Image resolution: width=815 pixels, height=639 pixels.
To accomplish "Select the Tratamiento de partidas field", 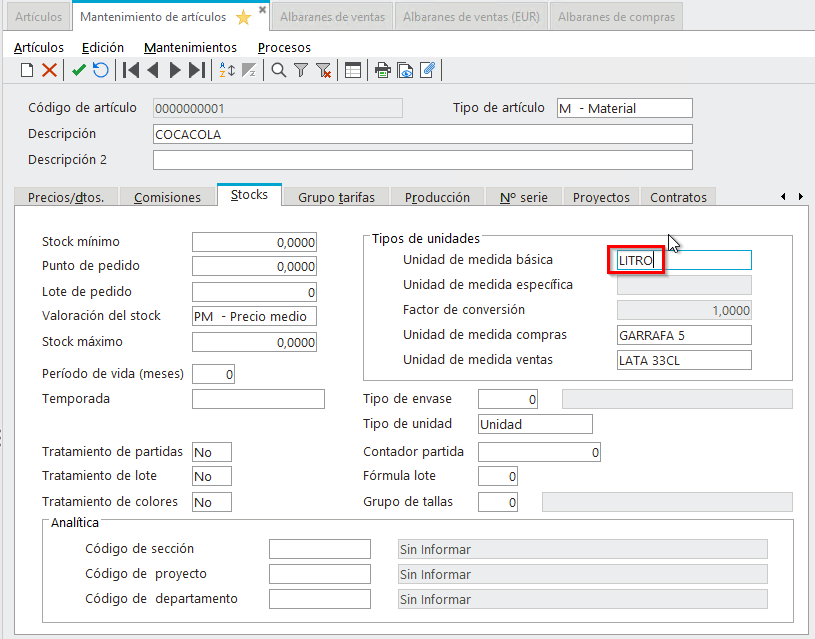I will tap(212, 452).
